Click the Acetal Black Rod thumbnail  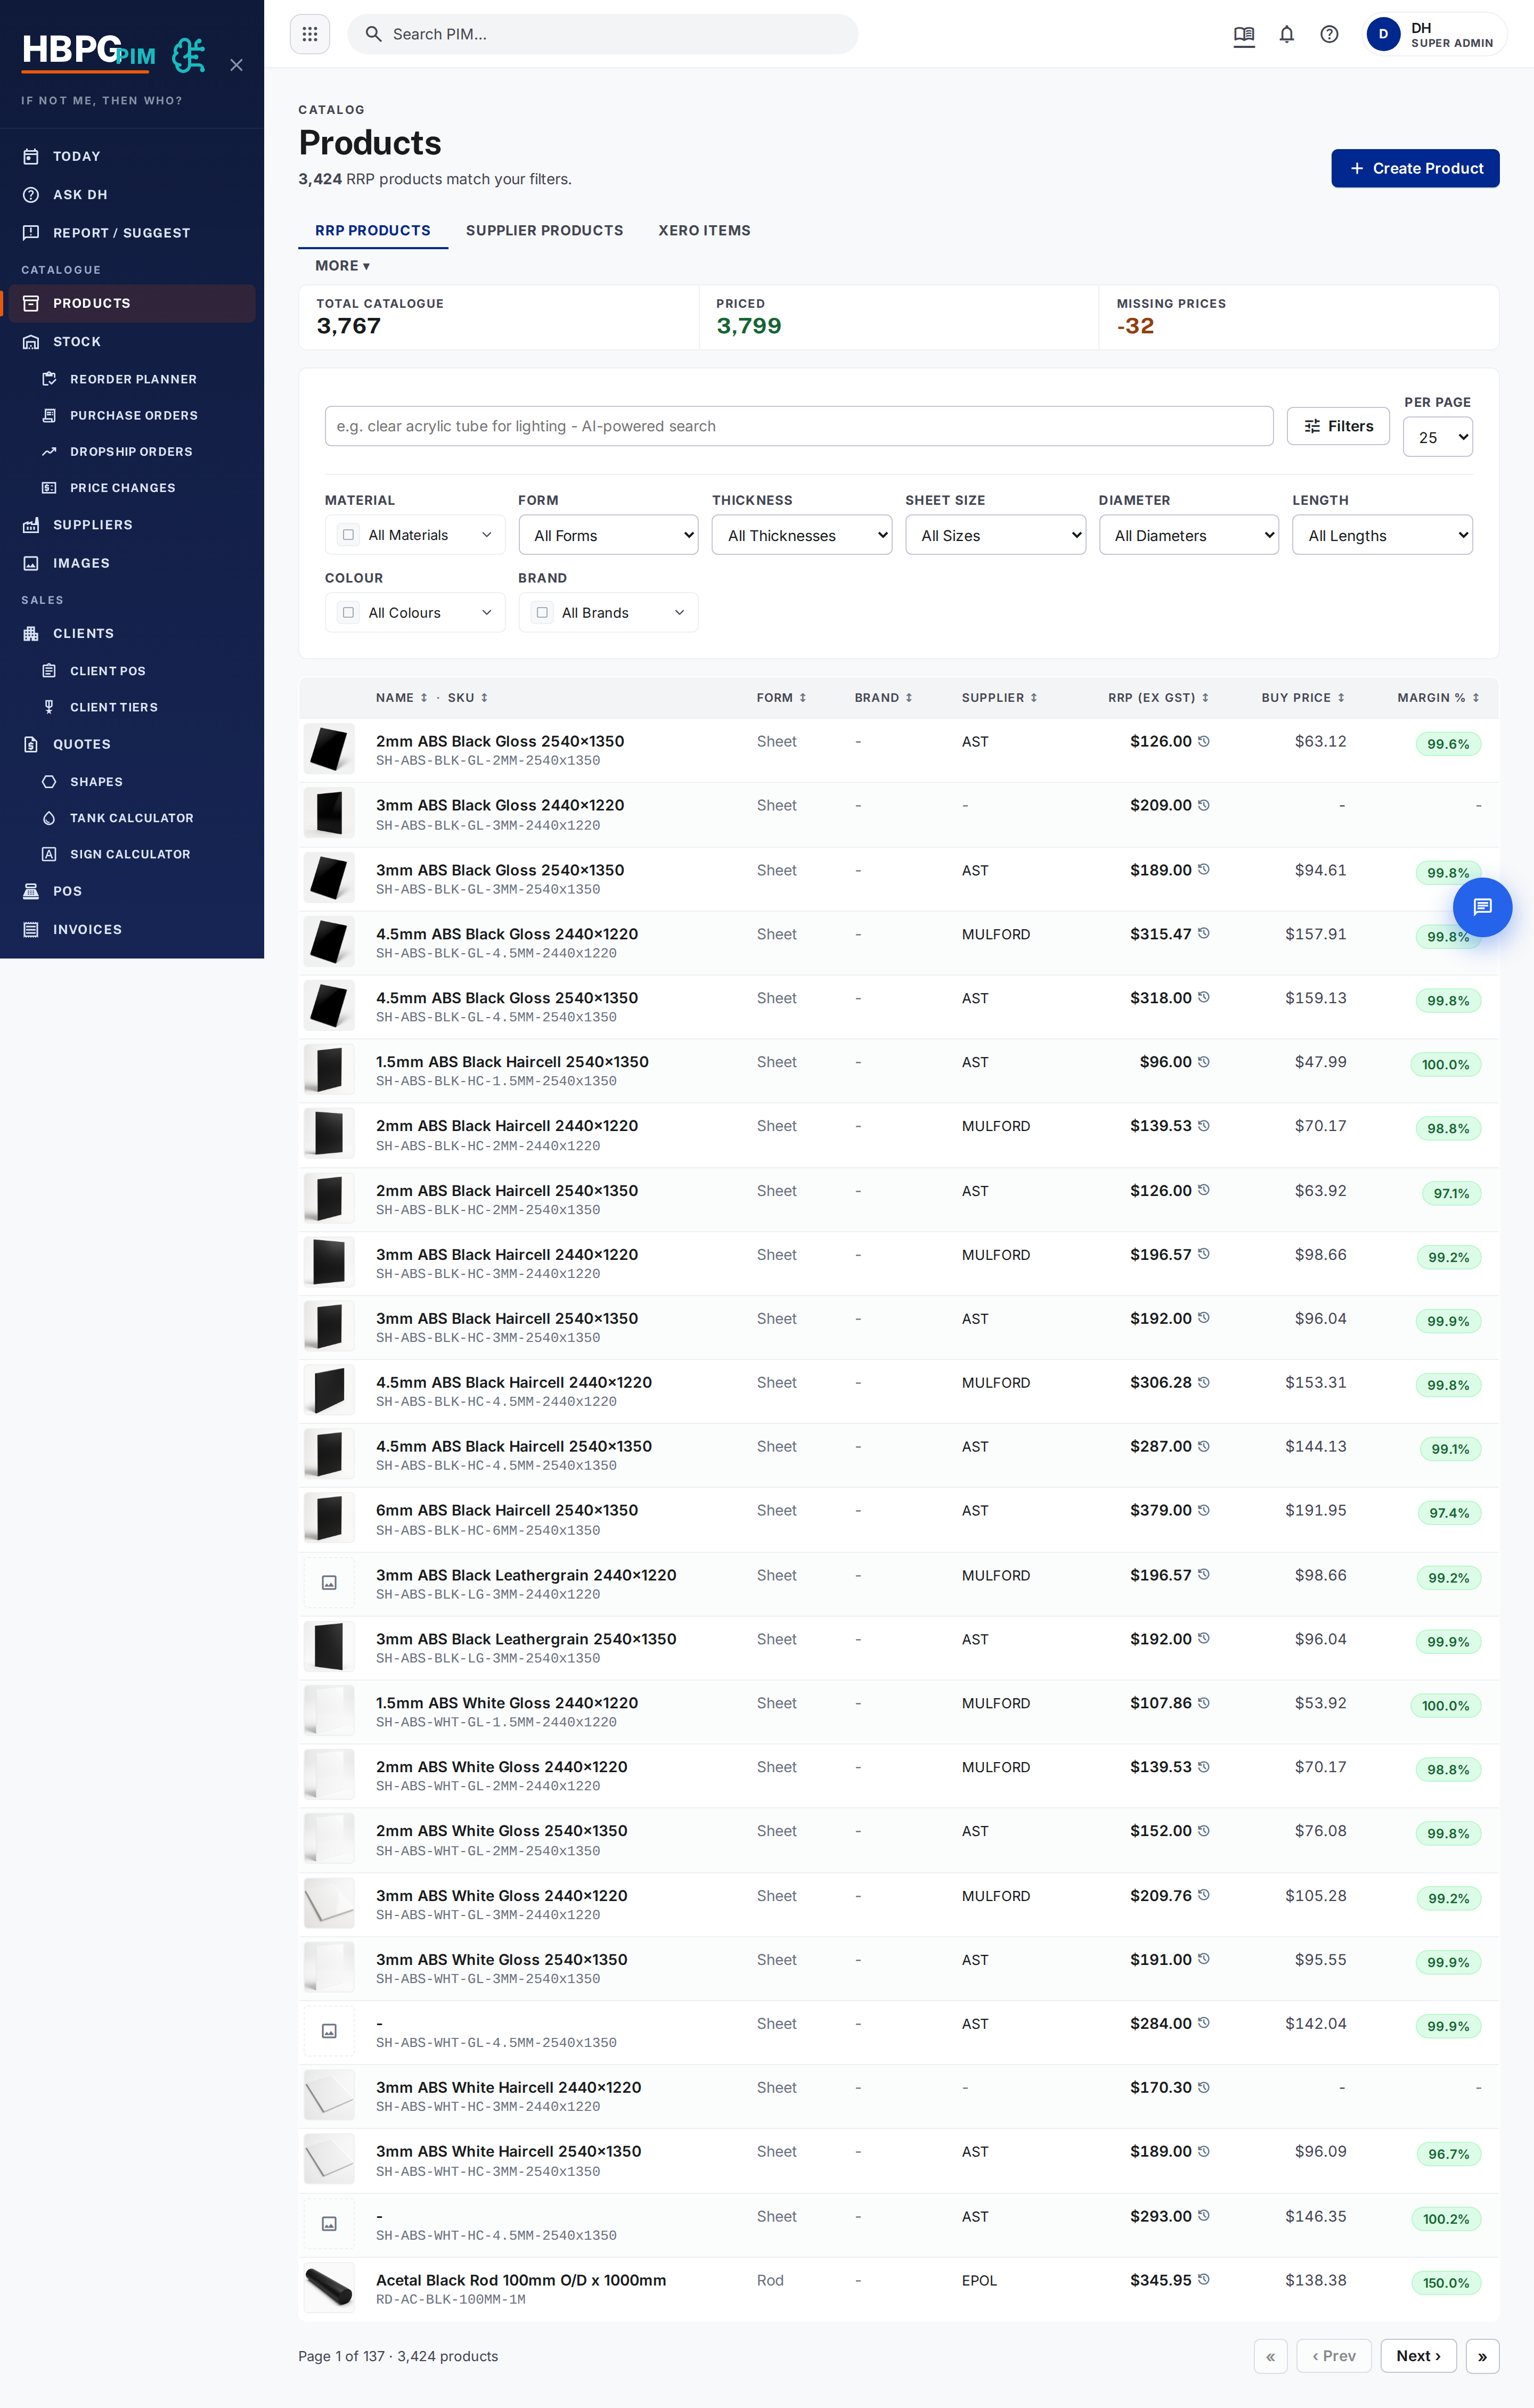[x=329, y=2288]
